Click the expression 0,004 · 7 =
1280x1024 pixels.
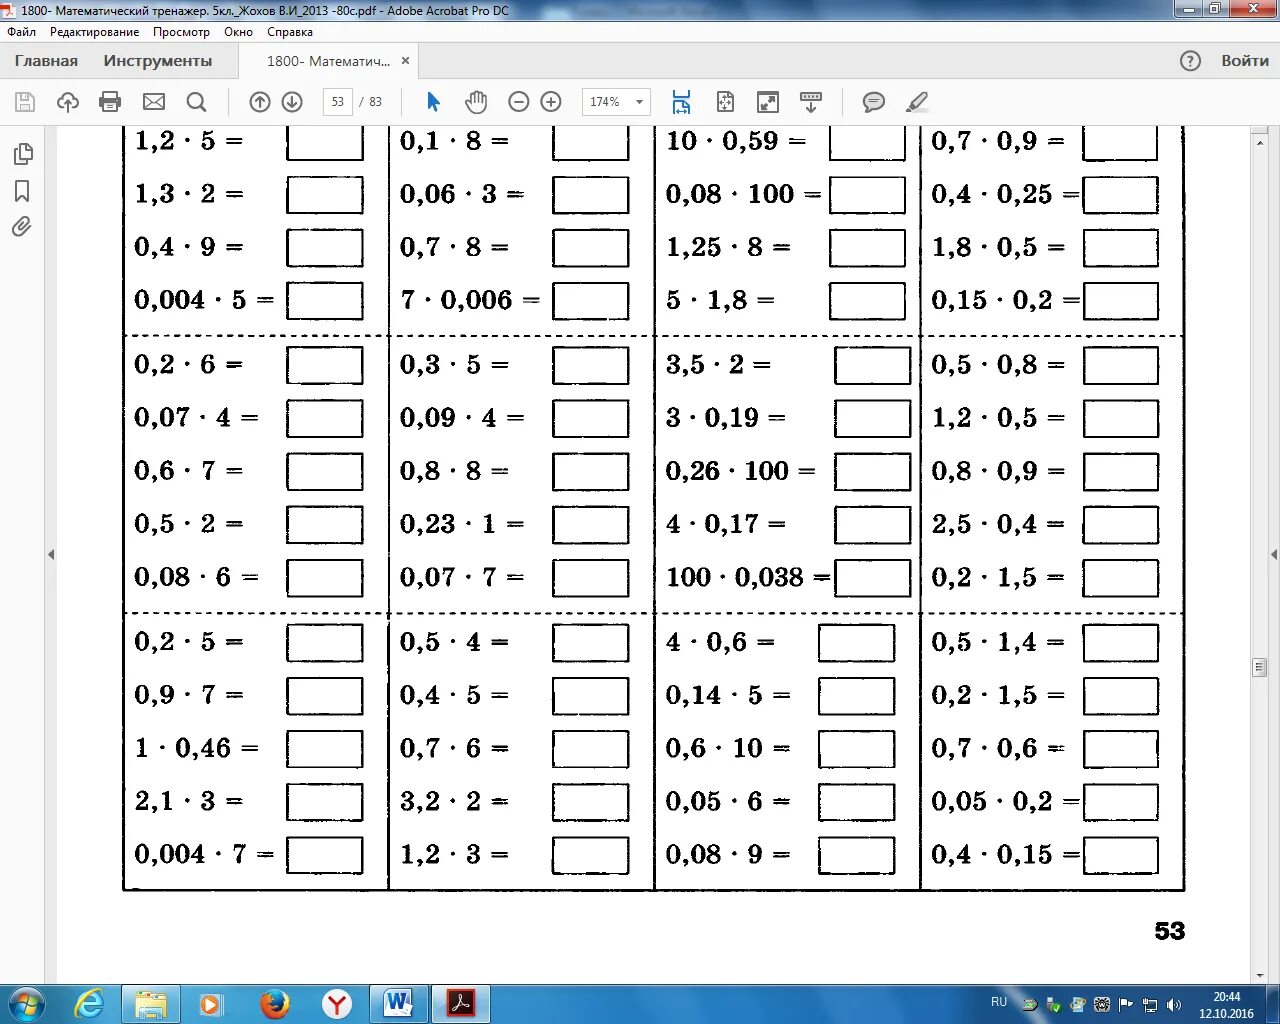coord(204,854)
